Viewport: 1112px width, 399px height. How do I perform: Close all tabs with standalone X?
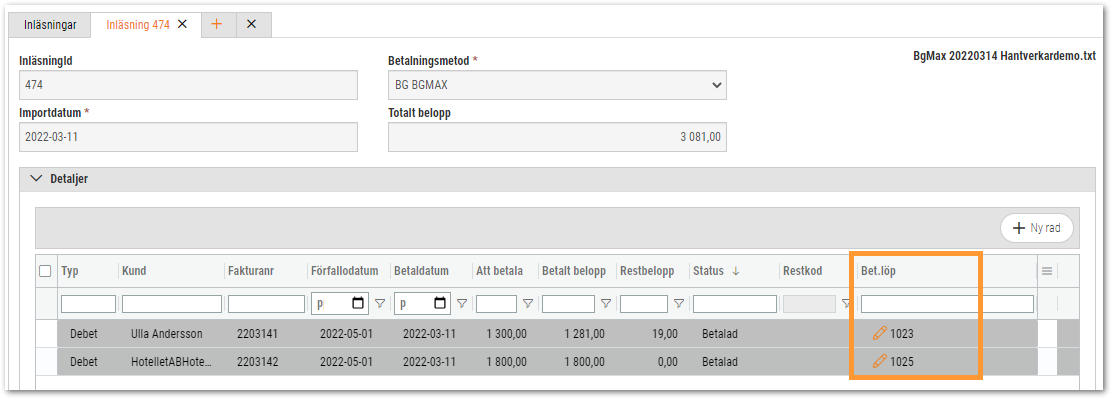(251, 24)
